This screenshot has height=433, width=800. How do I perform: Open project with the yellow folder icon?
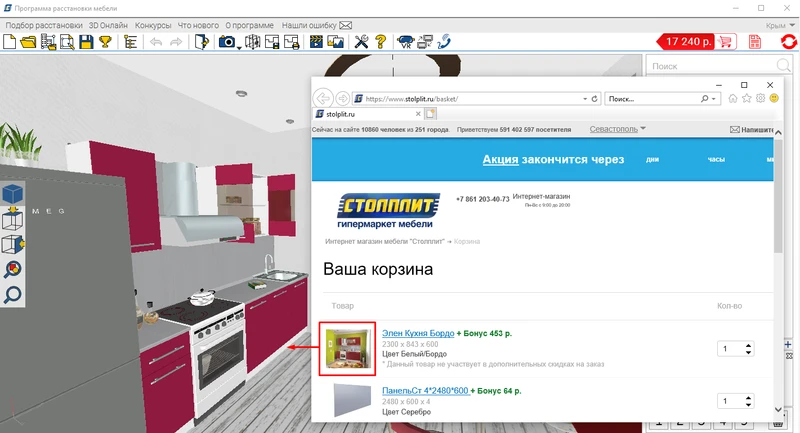coord(28,42)
